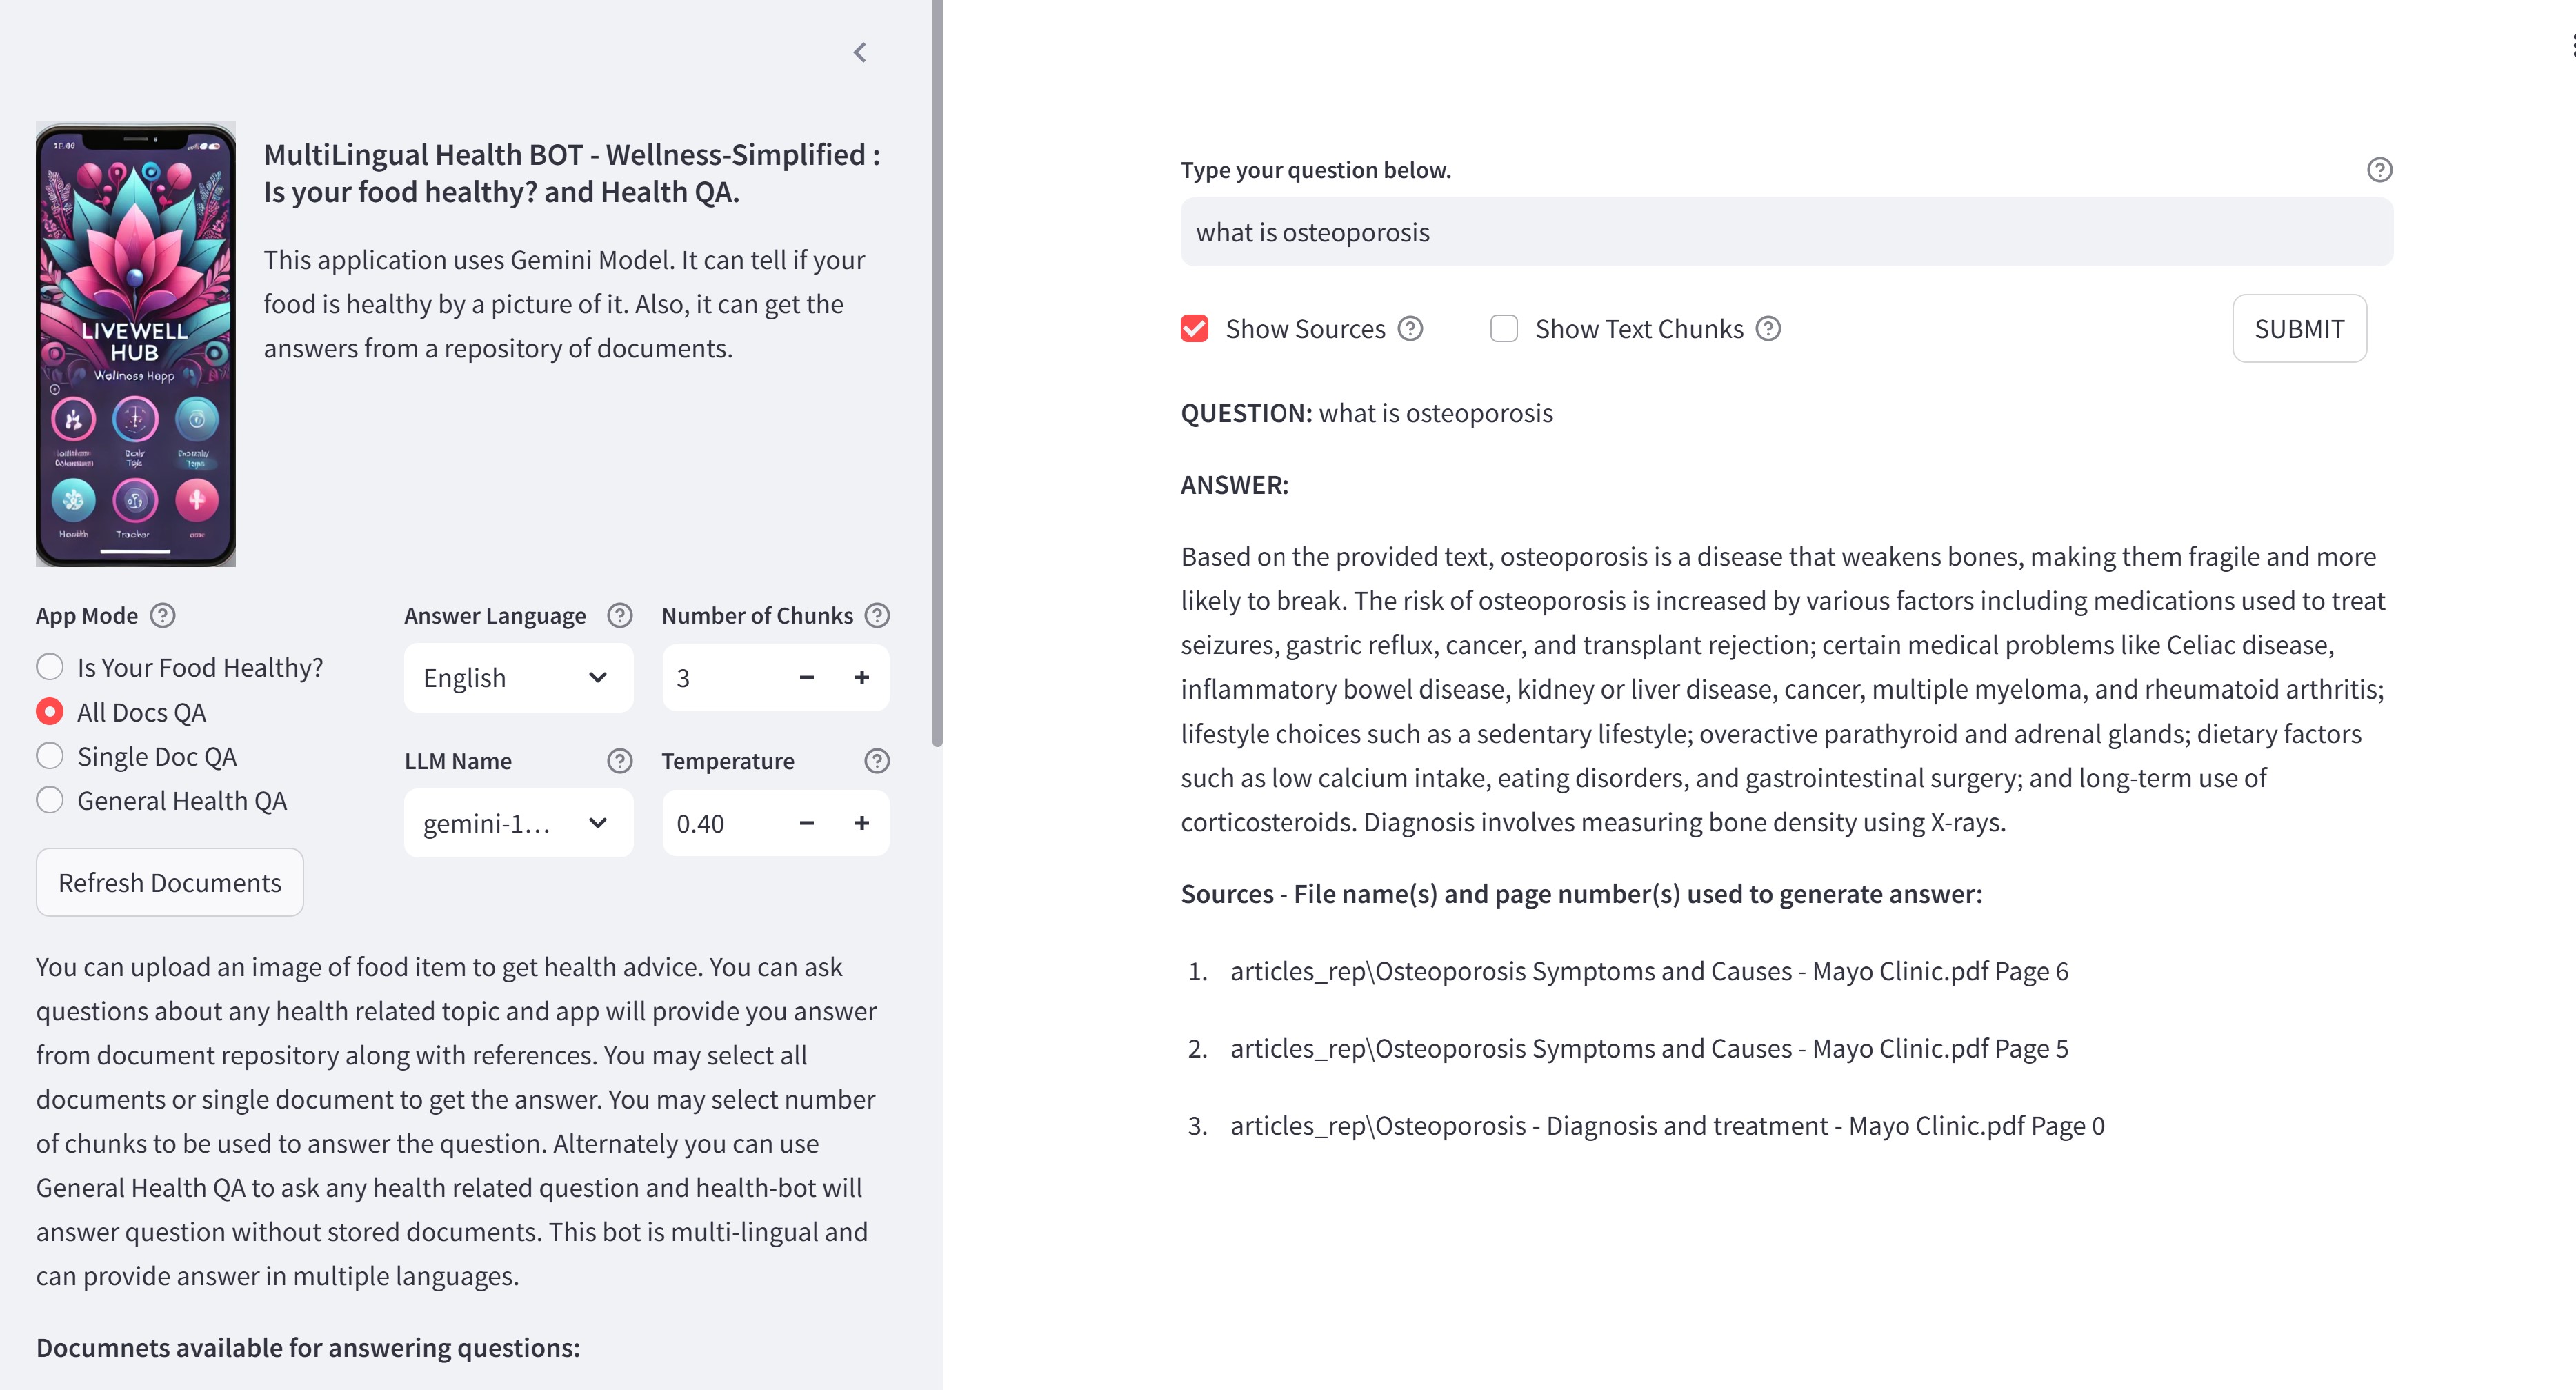This screenshot has height=1390, width=2576.
Task: Collapse the sidebar with the arrow icon
Action: coord(860,52)
